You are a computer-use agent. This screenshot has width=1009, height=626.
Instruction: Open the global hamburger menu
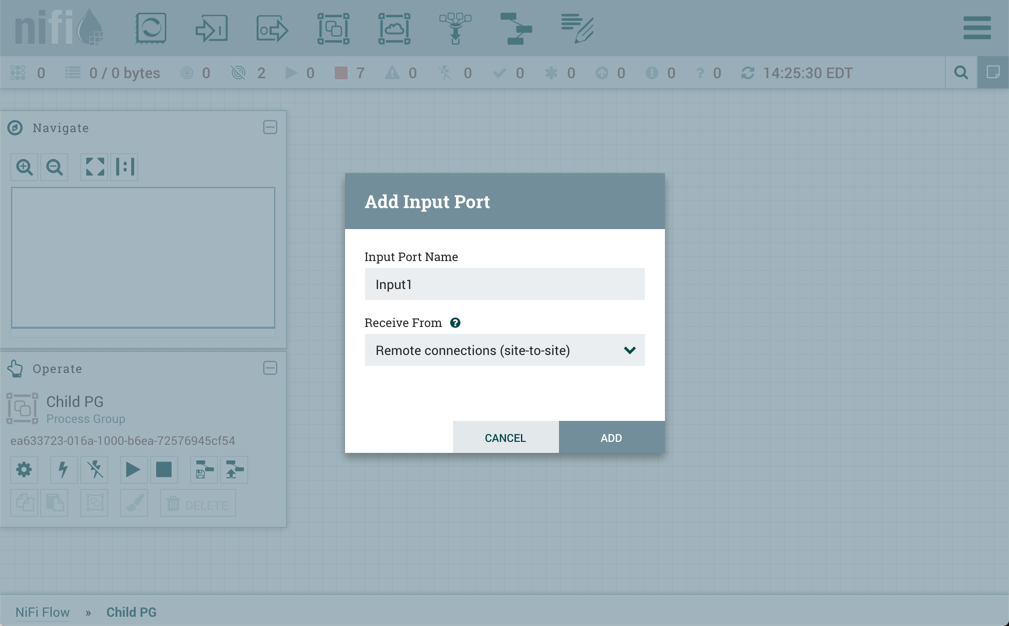tap(976, 28)
